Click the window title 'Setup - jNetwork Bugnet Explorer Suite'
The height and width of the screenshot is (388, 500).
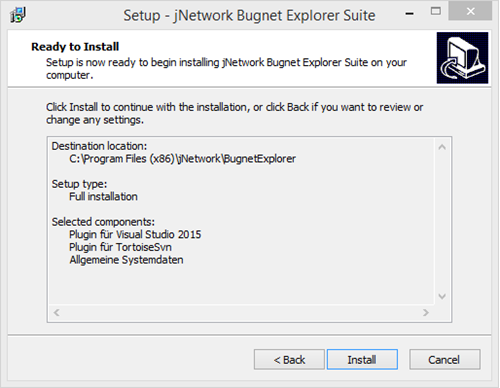coord(249,15)
